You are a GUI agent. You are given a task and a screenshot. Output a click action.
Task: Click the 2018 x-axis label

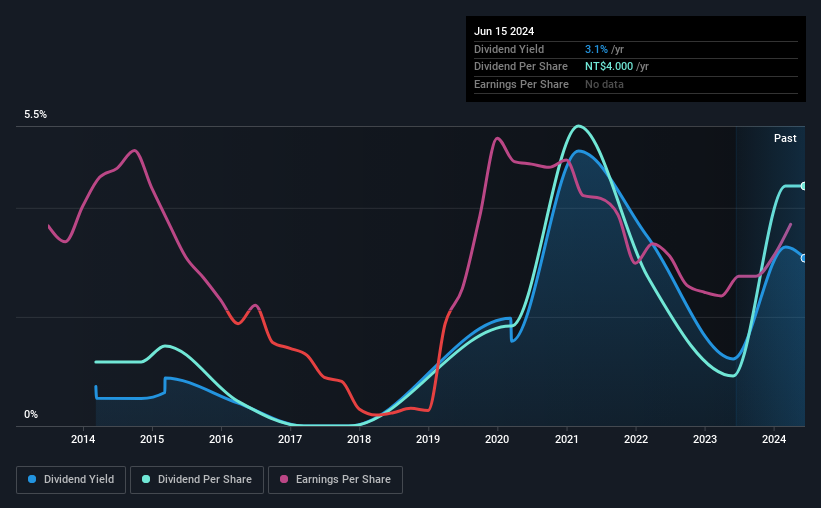pyautogui.click(x=359, y=439)
